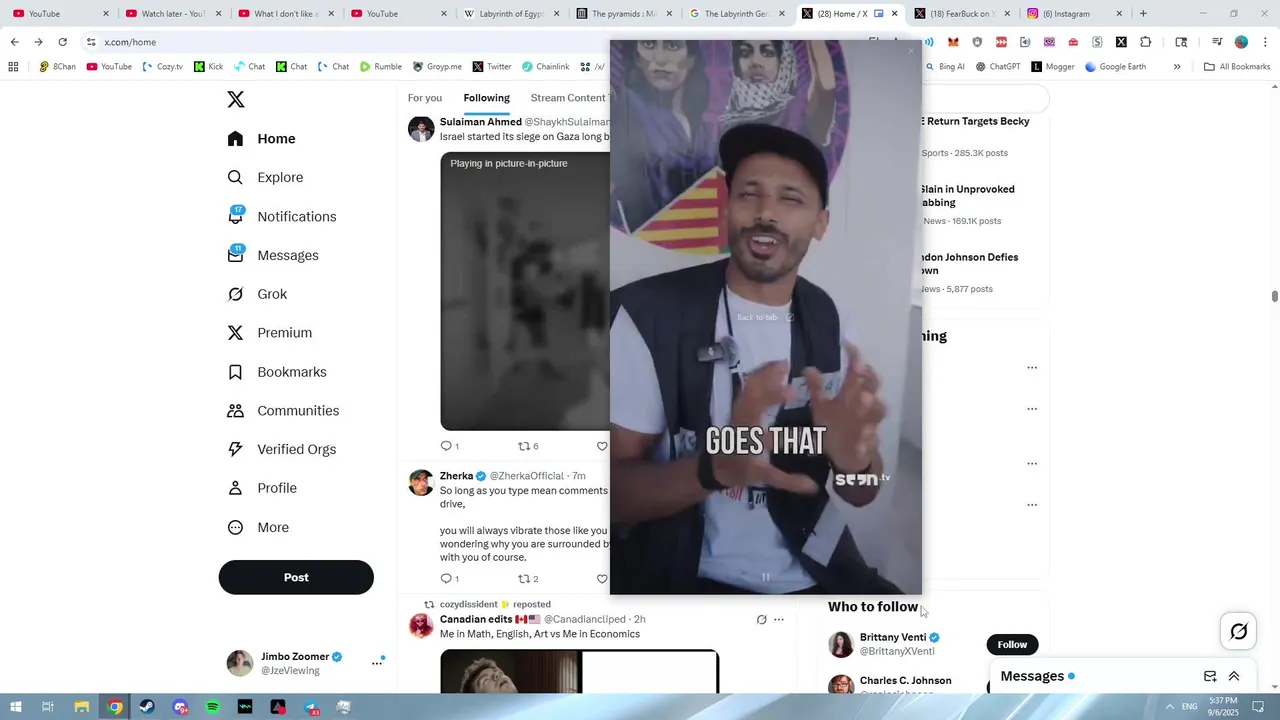Screen dimensions: 1280x720
Task: Open MetaMask fox extension
Action: [x=953, y=42]
